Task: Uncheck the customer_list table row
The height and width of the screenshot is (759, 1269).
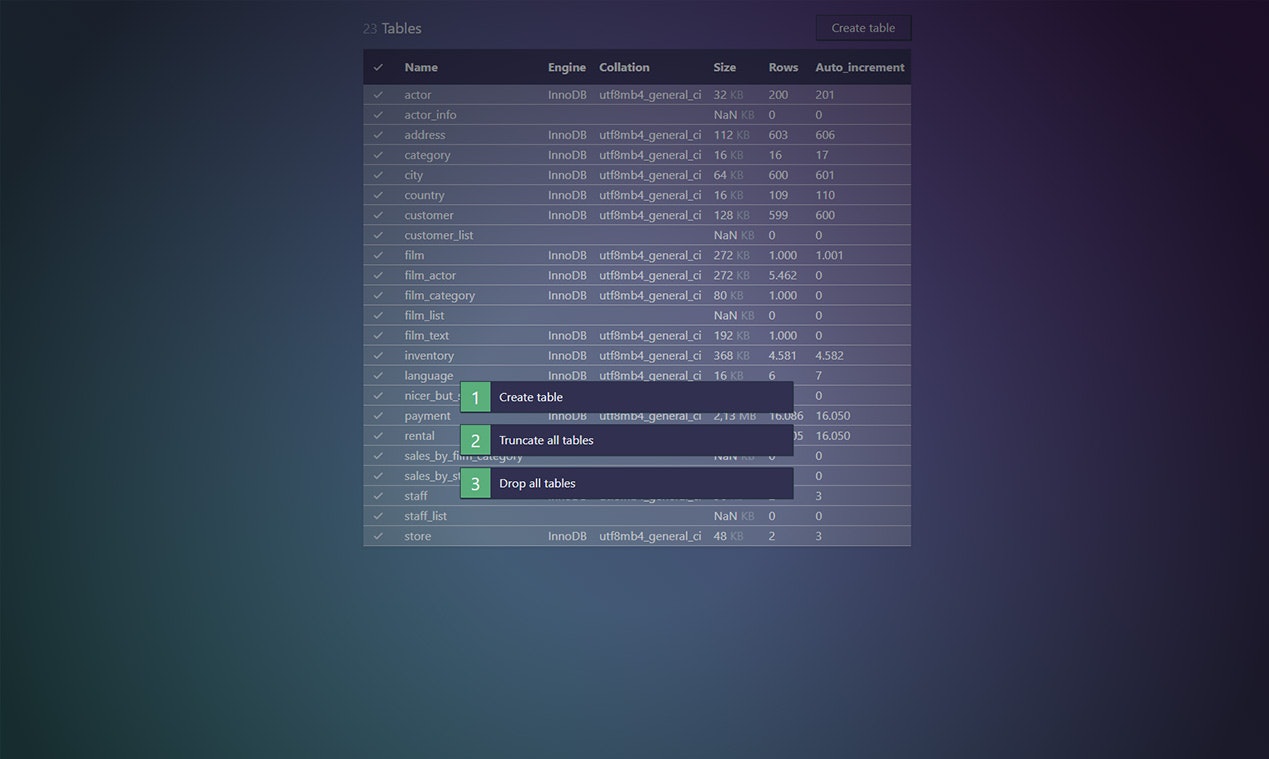Action: point(378,235)
